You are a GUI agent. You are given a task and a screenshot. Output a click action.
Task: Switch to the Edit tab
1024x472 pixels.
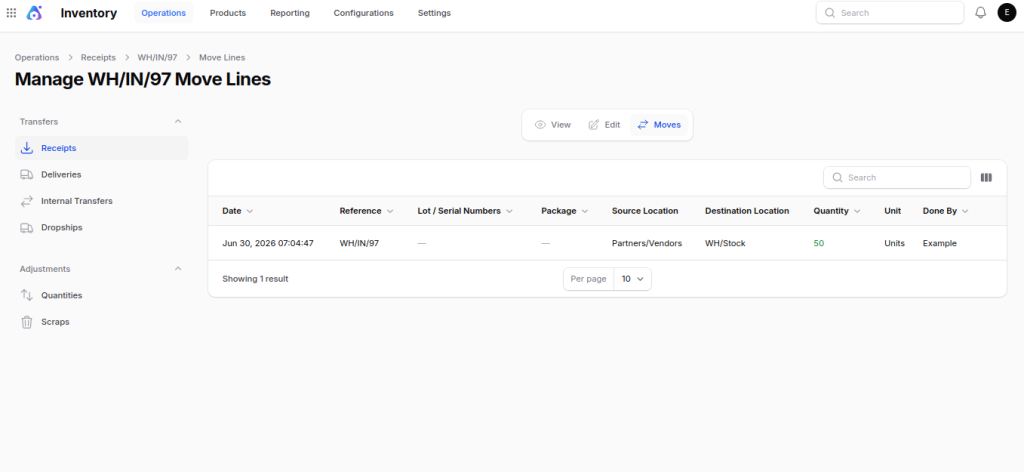pos(605,125)
